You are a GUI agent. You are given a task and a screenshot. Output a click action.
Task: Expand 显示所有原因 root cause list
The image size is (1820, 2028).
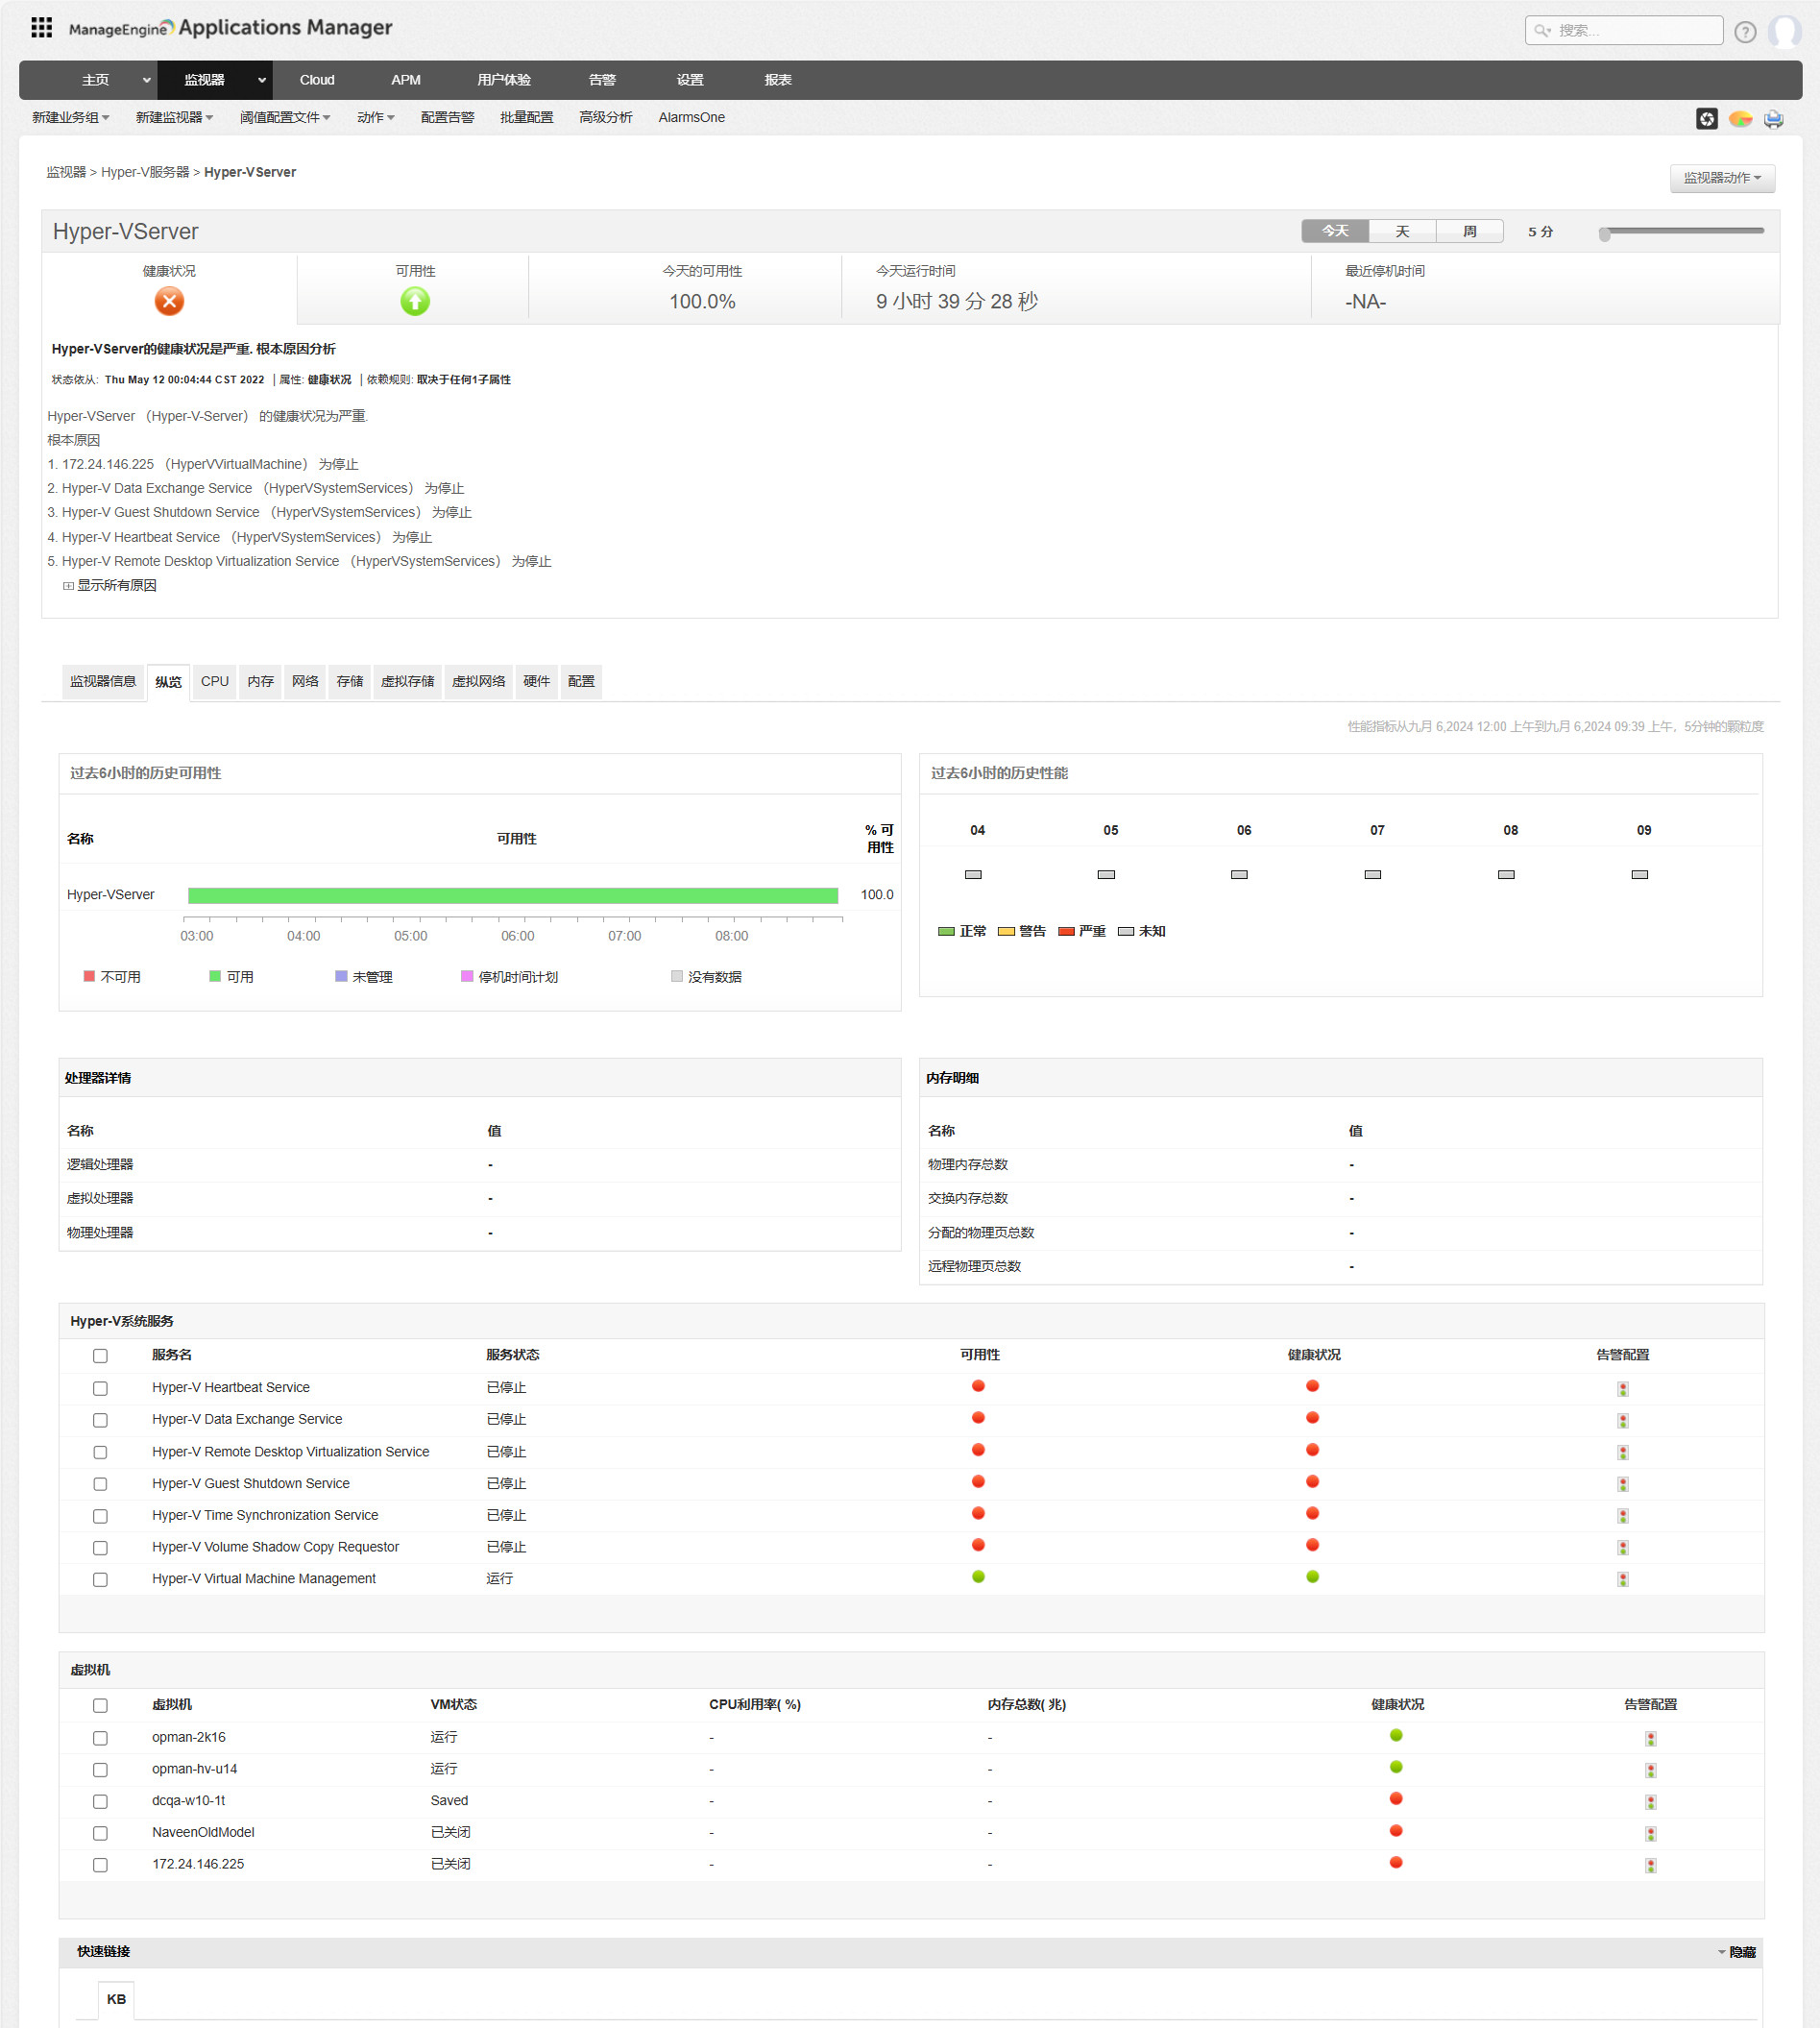click(110, 586)
